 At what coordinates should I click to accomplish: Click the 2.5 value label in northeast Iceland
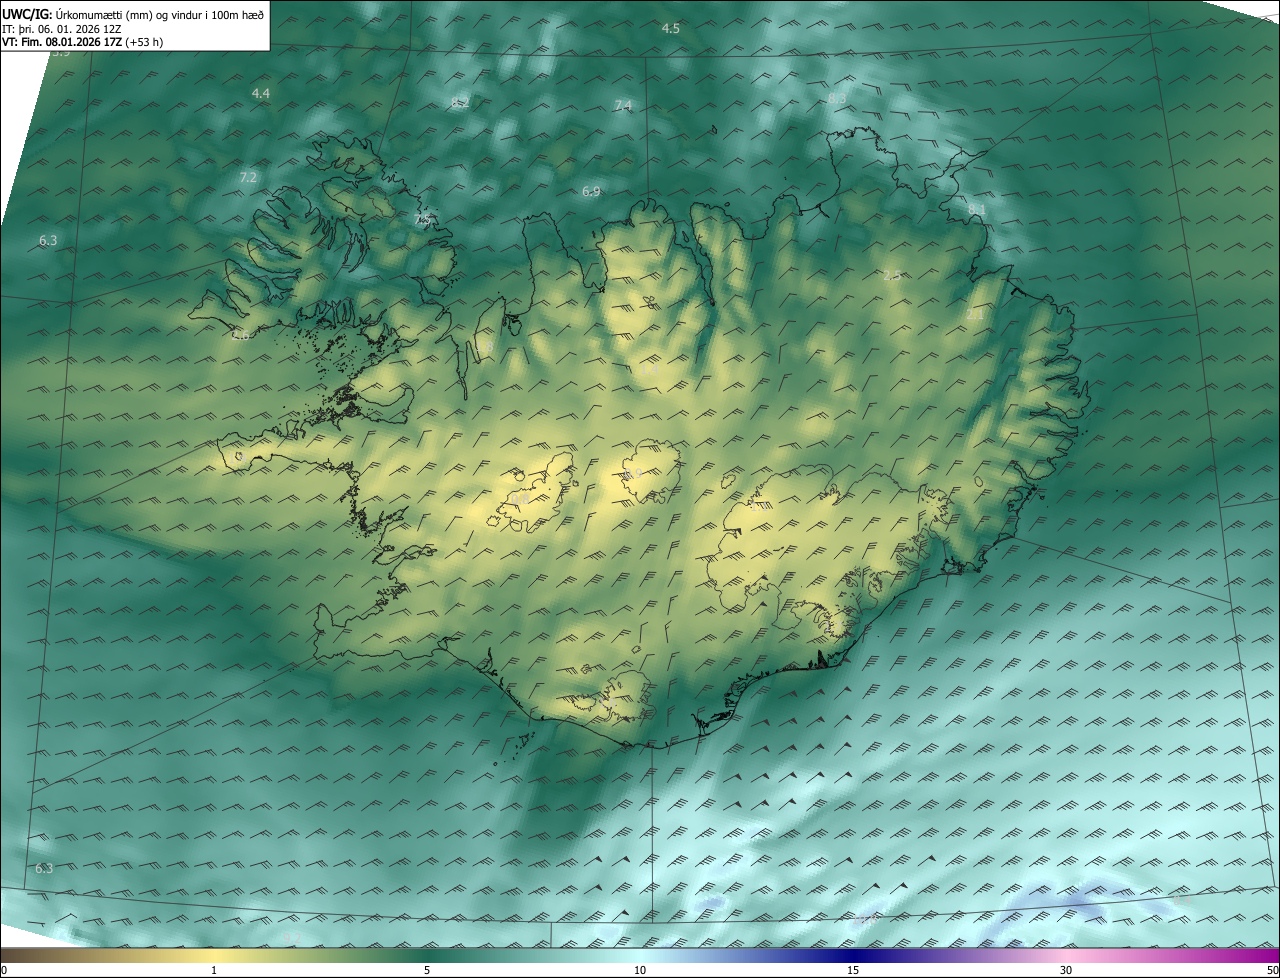[891, 275]
